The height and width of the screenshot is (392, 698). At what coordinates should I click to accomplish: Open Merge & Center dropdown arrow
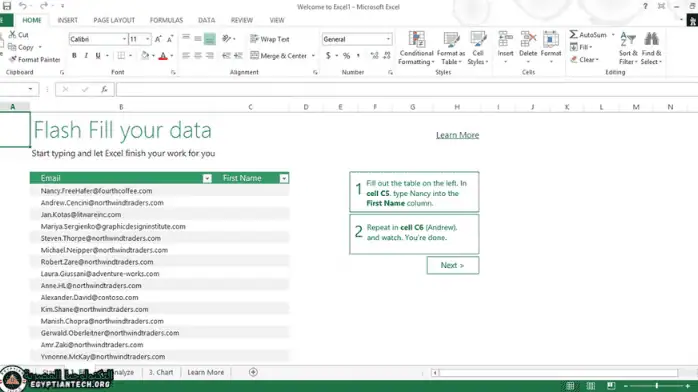pos(313,56)
